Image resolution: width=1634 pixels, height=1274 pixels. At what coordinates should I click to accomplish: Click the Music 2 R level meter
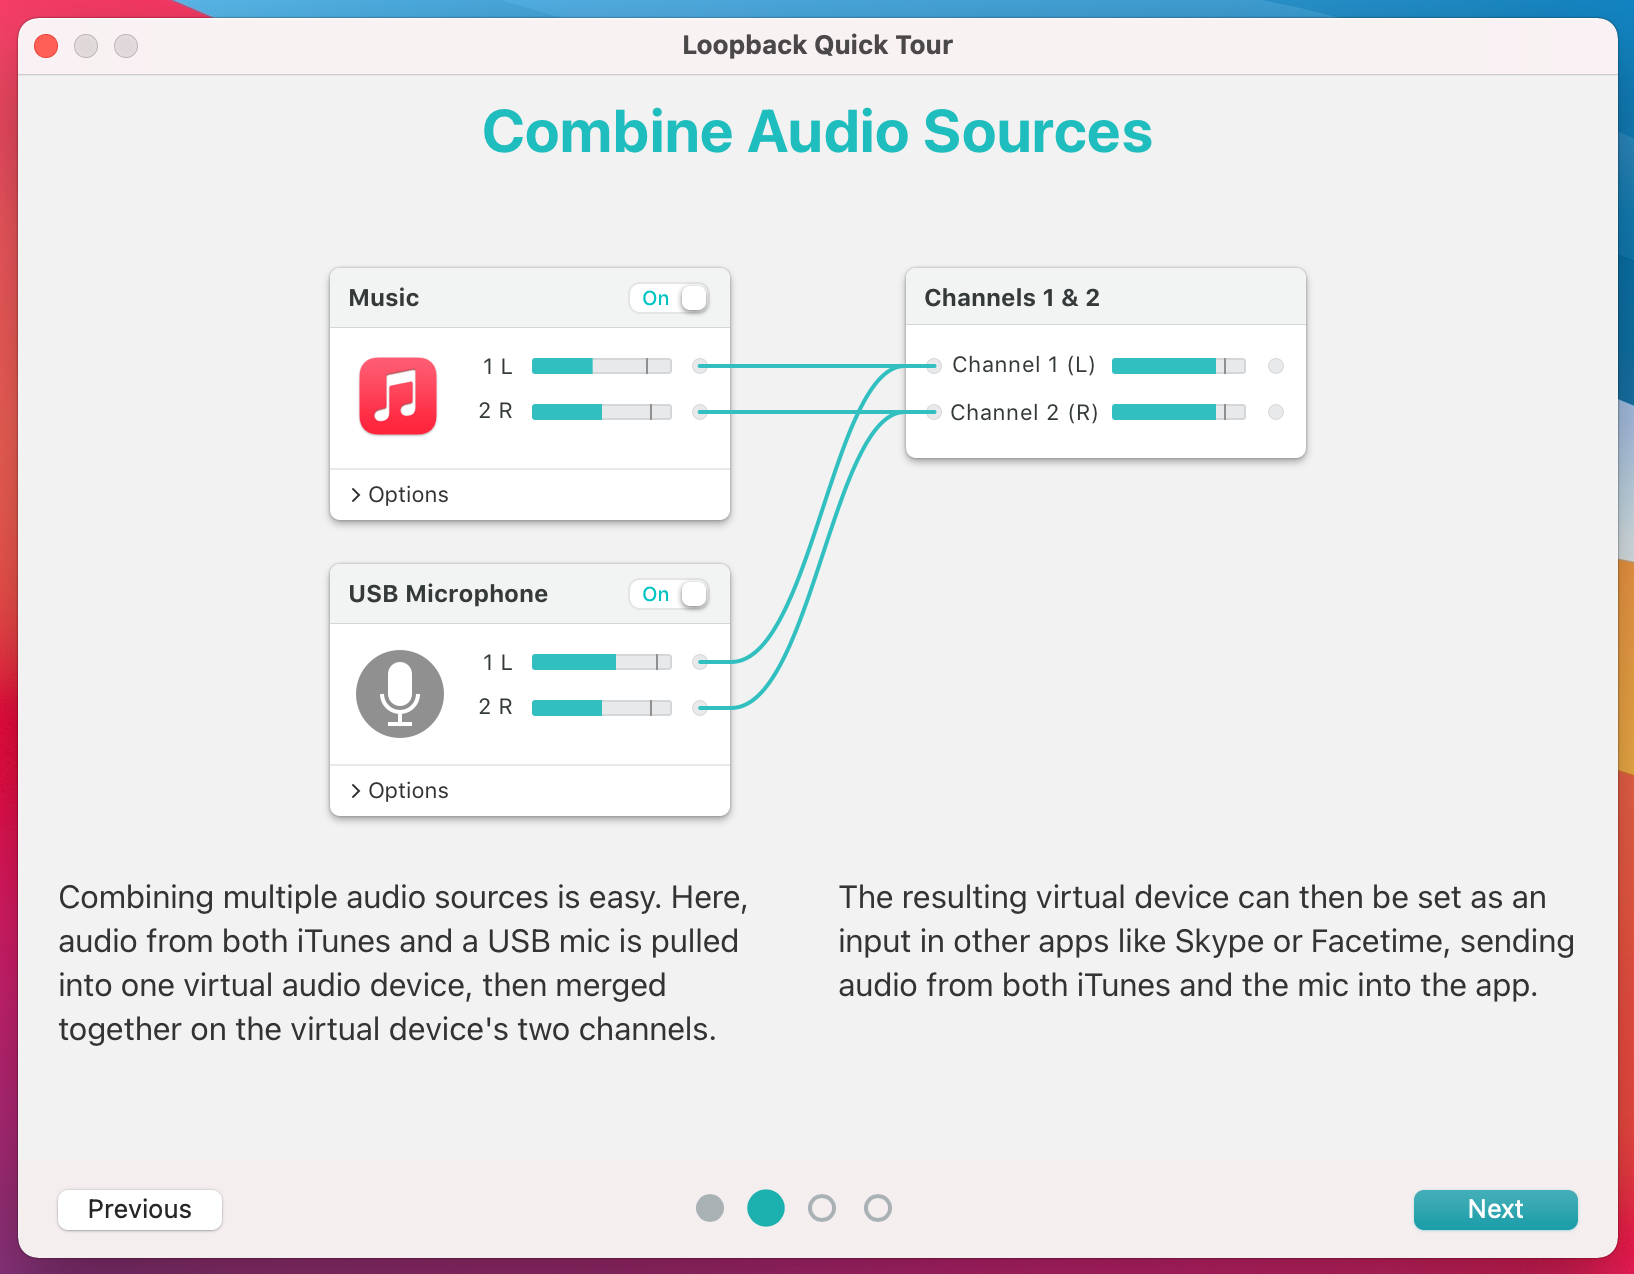point(601,412)
